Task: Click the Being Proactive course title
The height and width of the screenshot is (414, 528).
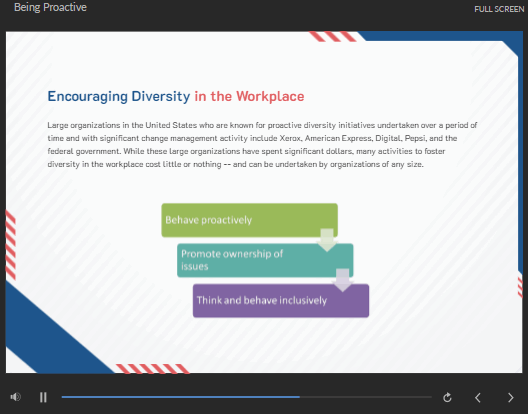Action: [x=51, y=7]
